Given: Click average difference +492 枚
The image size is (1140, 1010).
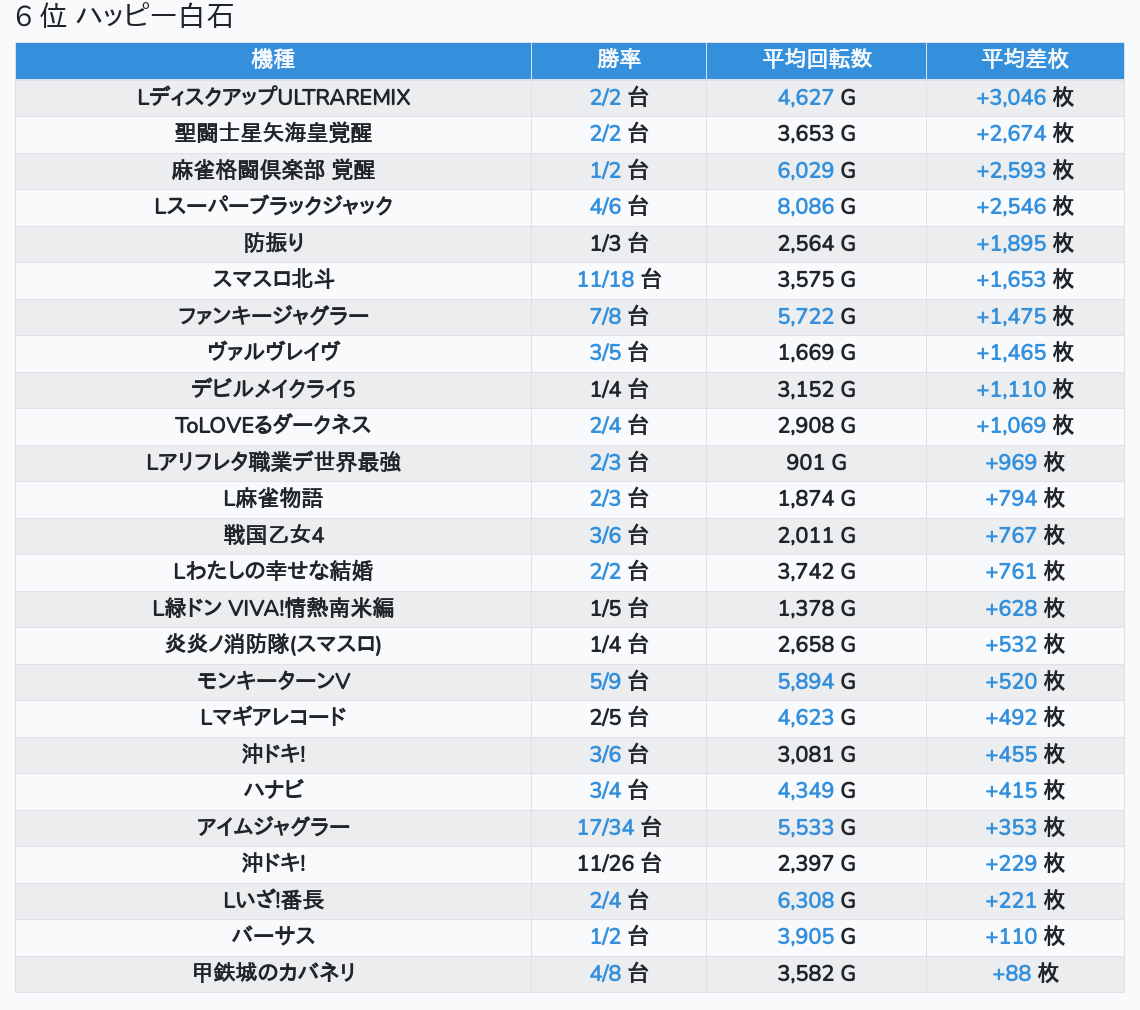Looking at the screenshot, I should click(x=1025, y=718).
